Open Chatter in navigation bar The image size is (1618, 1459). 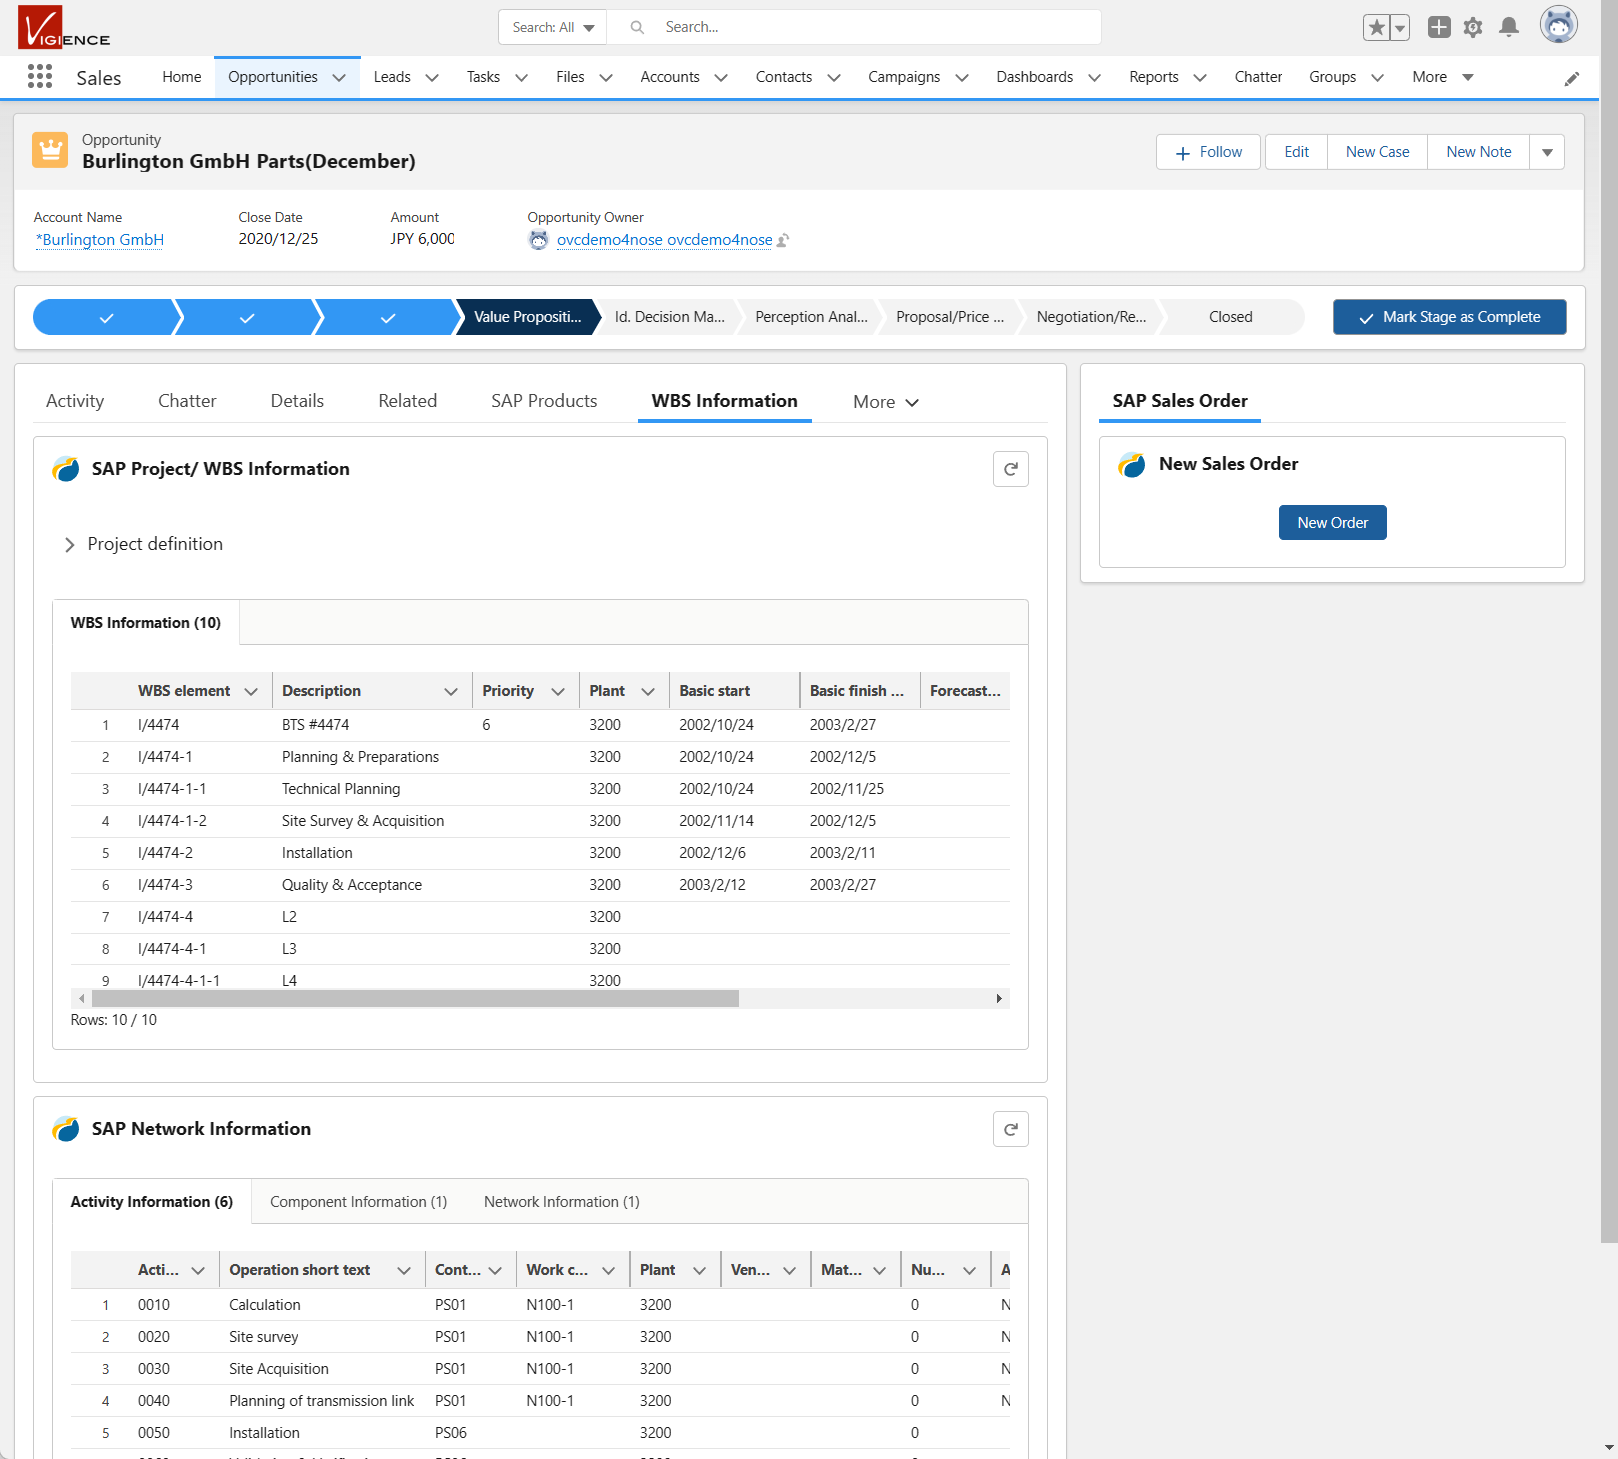pos(1258,77)
